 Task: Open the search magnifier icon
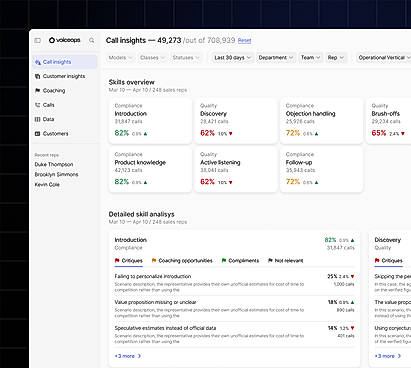[91, 40]
